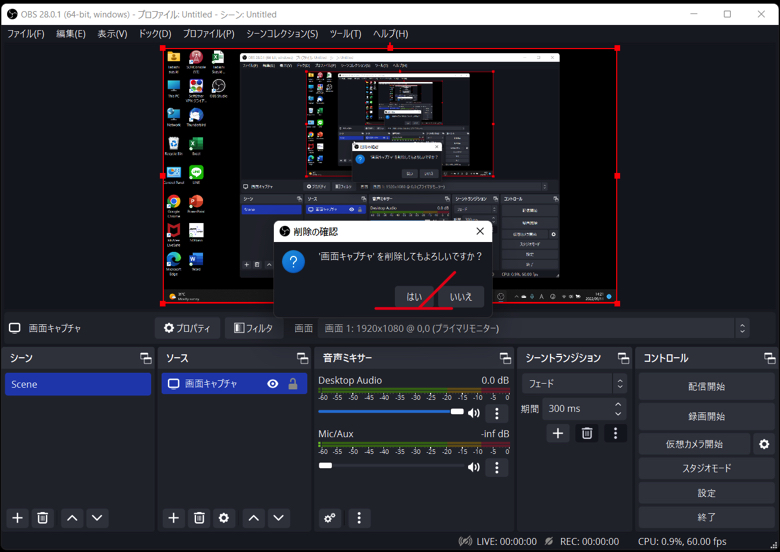
Task: Add a transition with plus icon
Action: (x=558, y=433)
